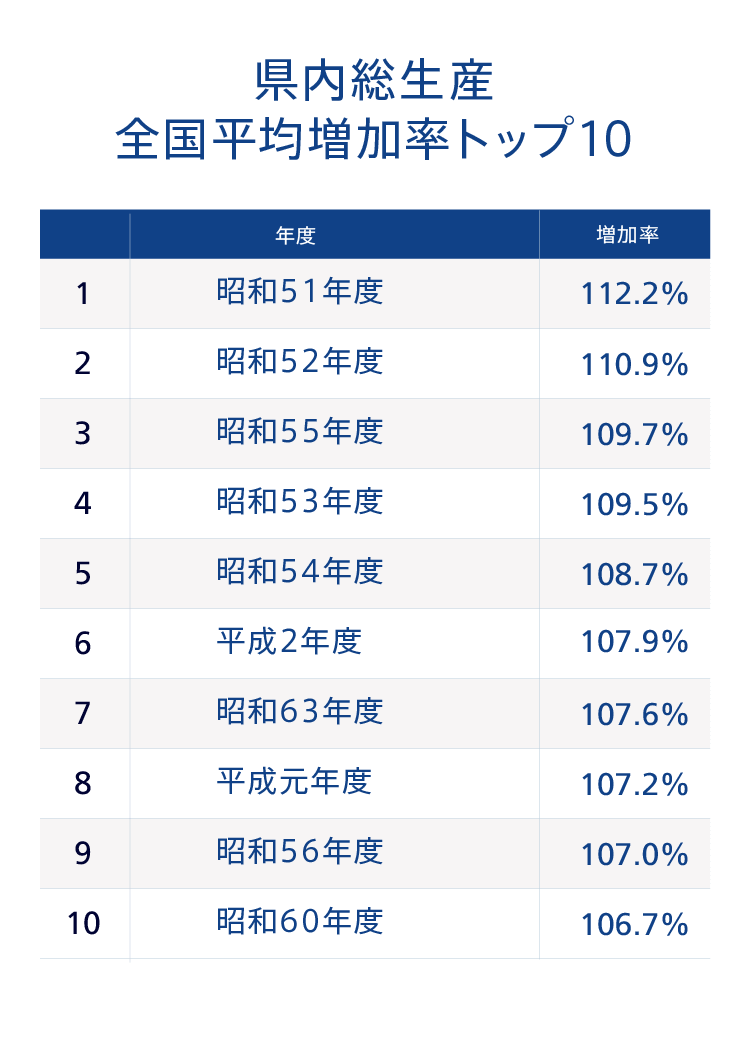The width and height of the screenshot is (751, 1044).
Task: Select the 昭和52年度 cell
Action: pos(300,362)
